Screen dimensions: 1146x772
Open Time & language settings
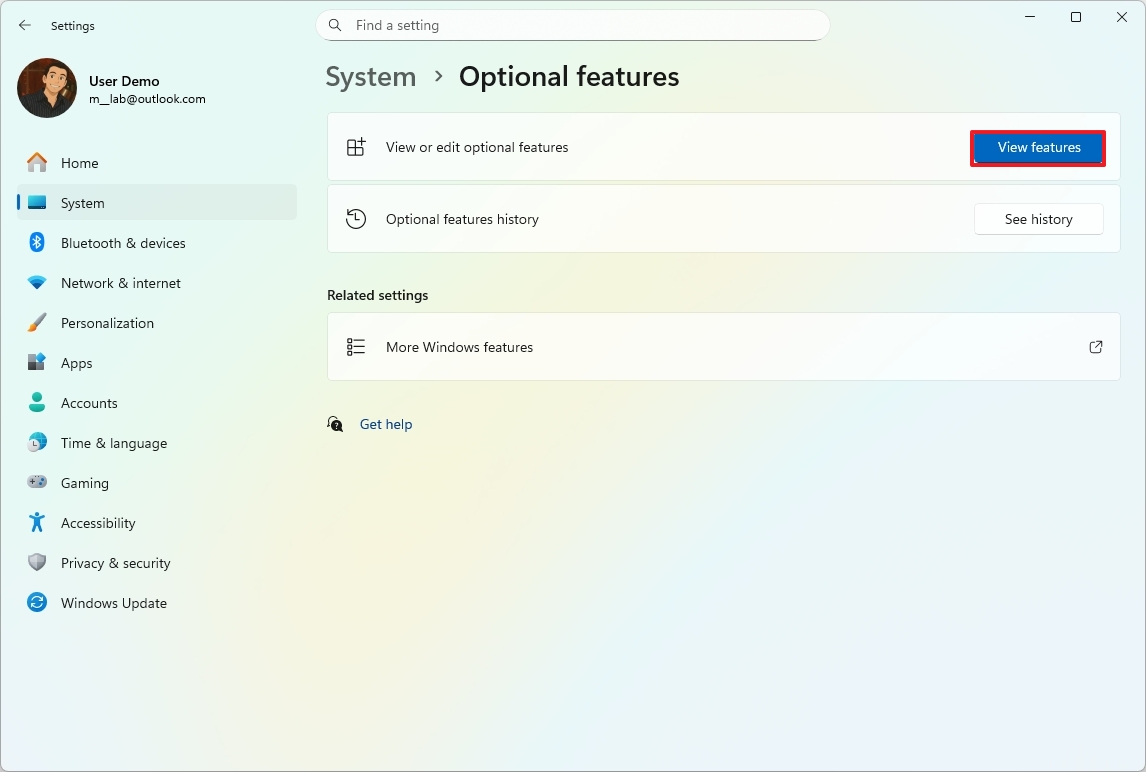pos(113,443)
